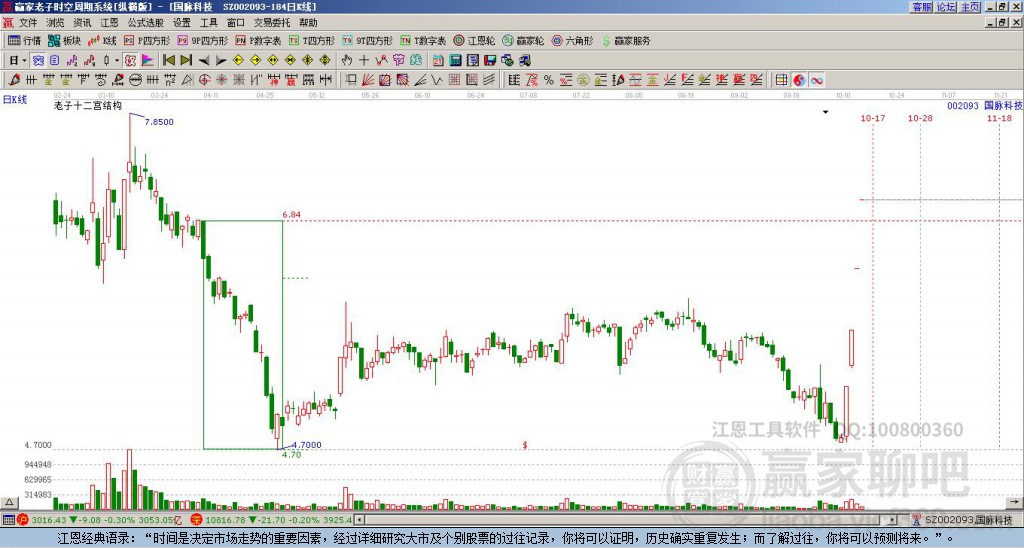Toggle the infinity symbol button
Image resolution: width=1024 pixels, height=548 pixels.
click(817, 80)
